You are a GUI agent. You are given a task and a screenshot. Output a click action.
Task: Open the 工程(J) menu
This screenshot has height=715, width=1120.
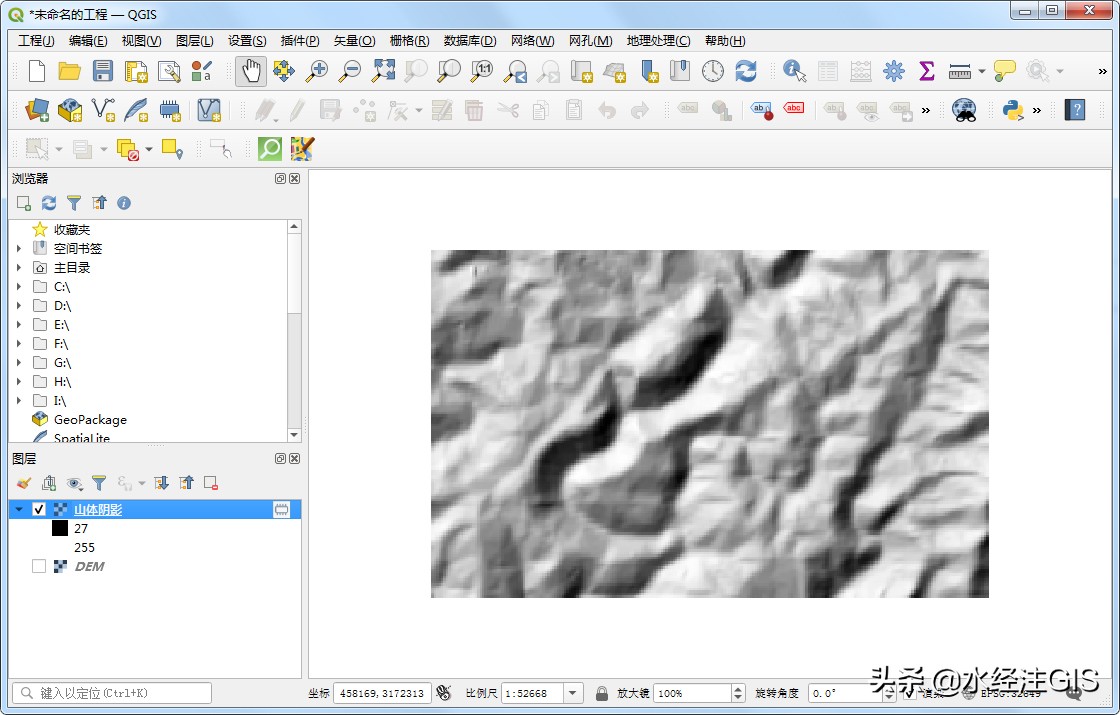click(x=36, y=41)
